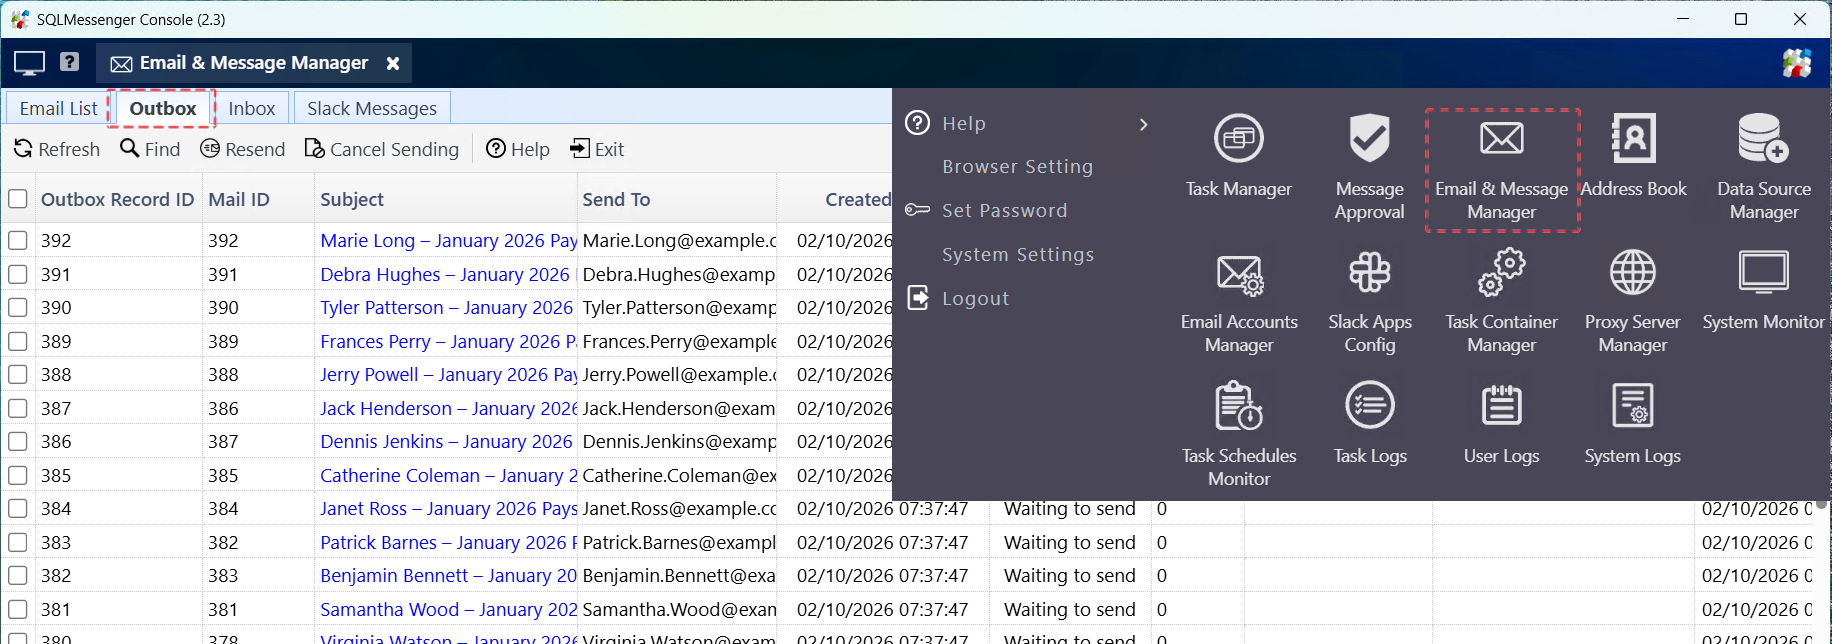
Task: Open Tyler Patterson subject link
Action: 447,307
